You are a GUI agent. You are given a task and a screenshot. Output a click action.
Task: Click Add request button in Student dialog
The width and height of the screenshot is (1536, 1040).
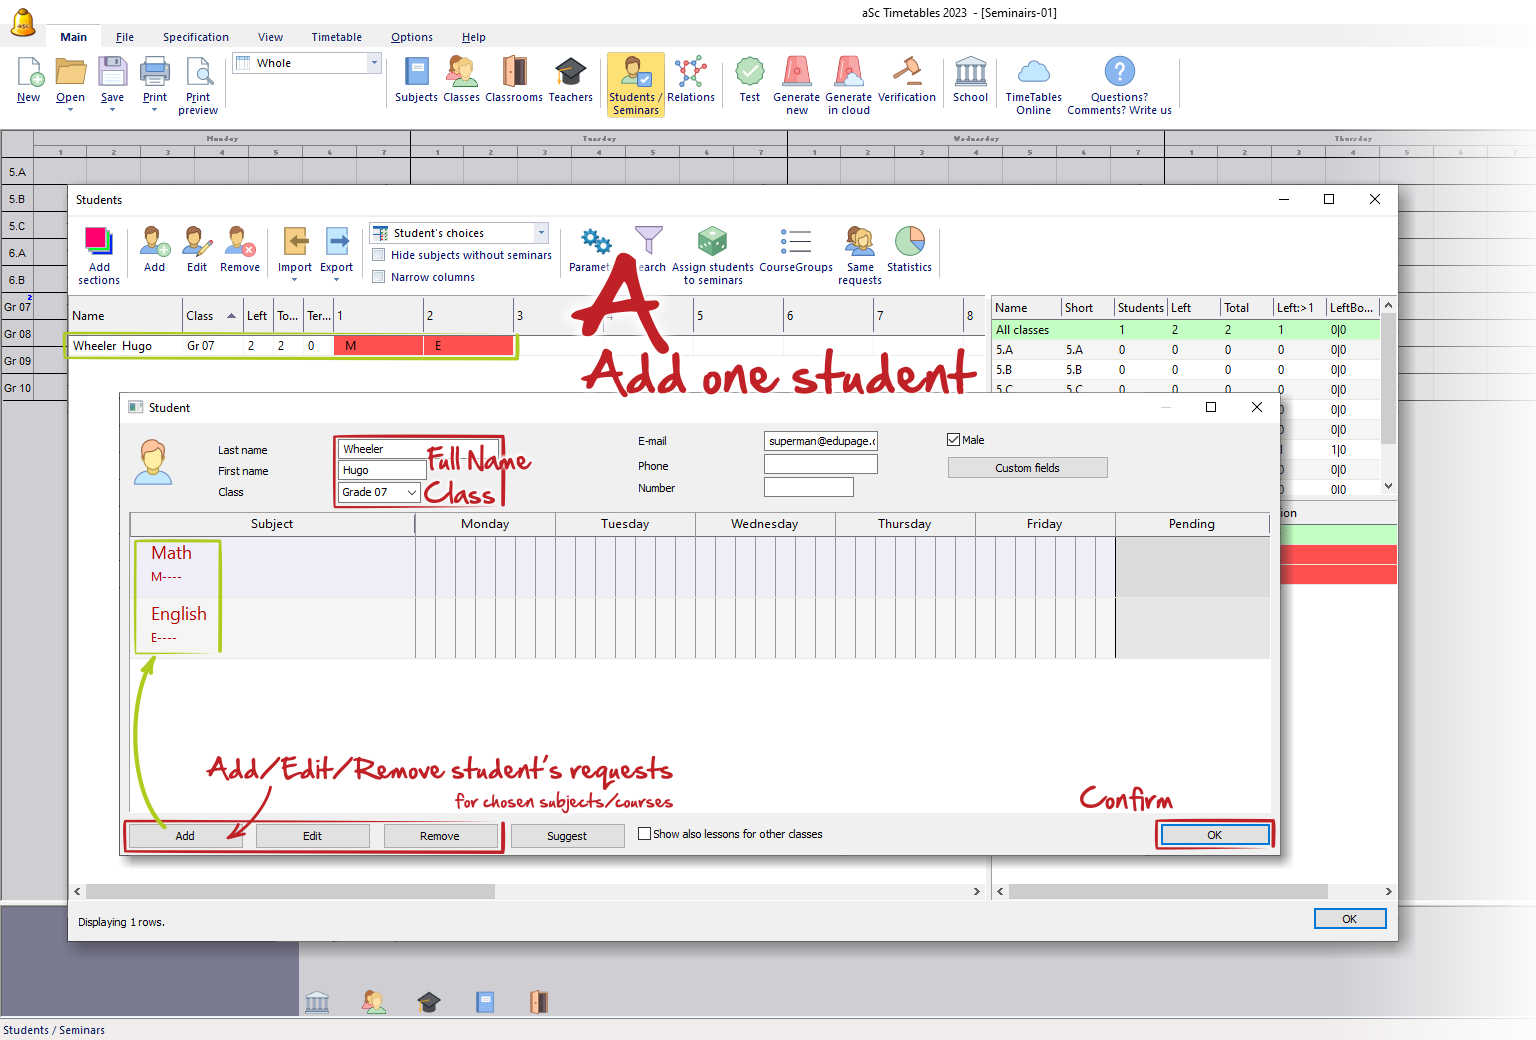pos(185,836)
